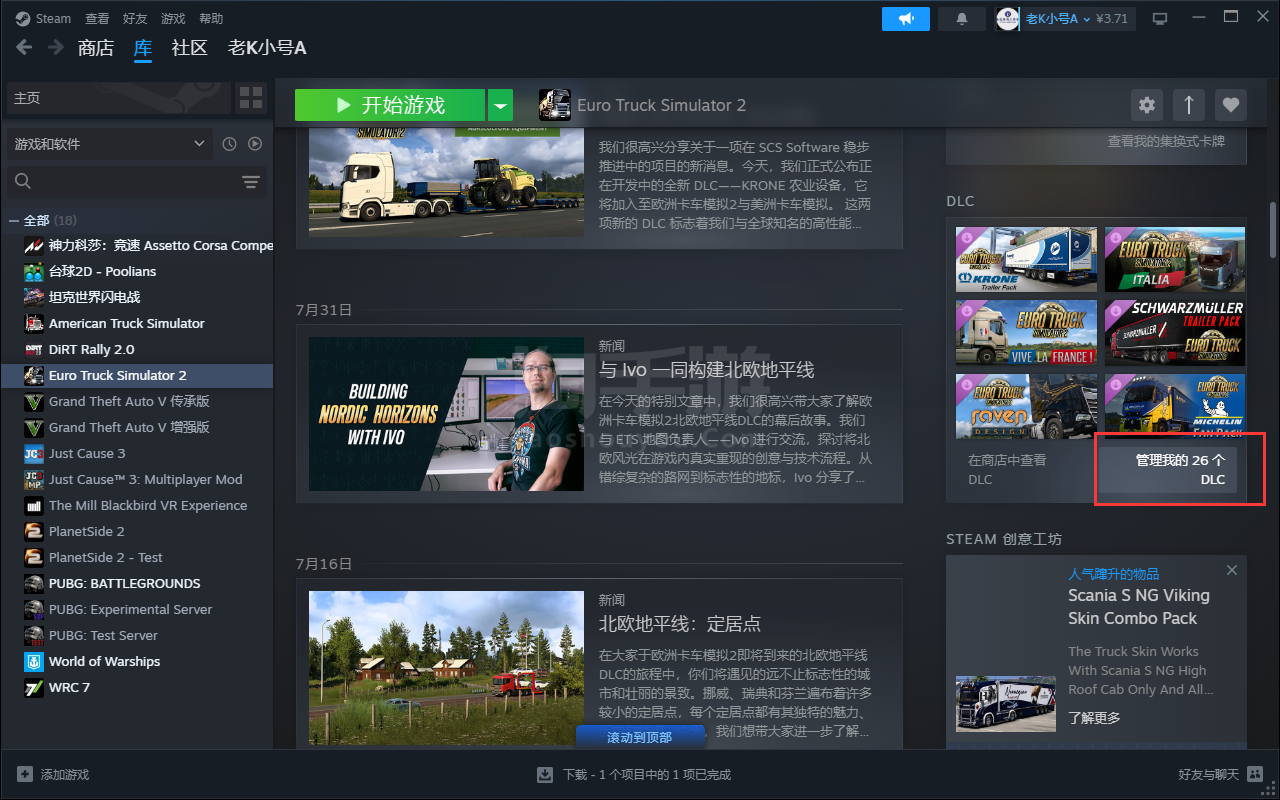The width and height of the screenshot is (1280, 800).
Task: Collapse the 全部 games category
Action: (x=14, y=220)
